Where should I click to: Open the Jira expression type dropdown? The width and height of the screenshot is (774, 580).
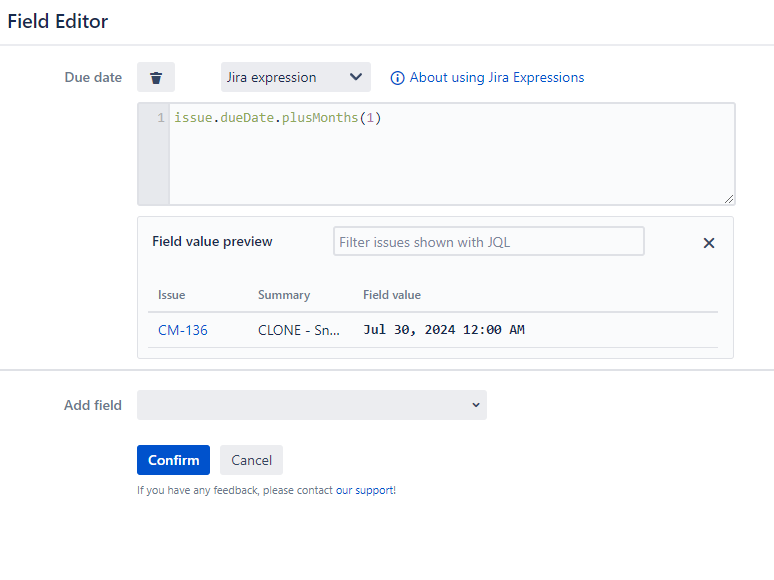click(x=296, y=77)
